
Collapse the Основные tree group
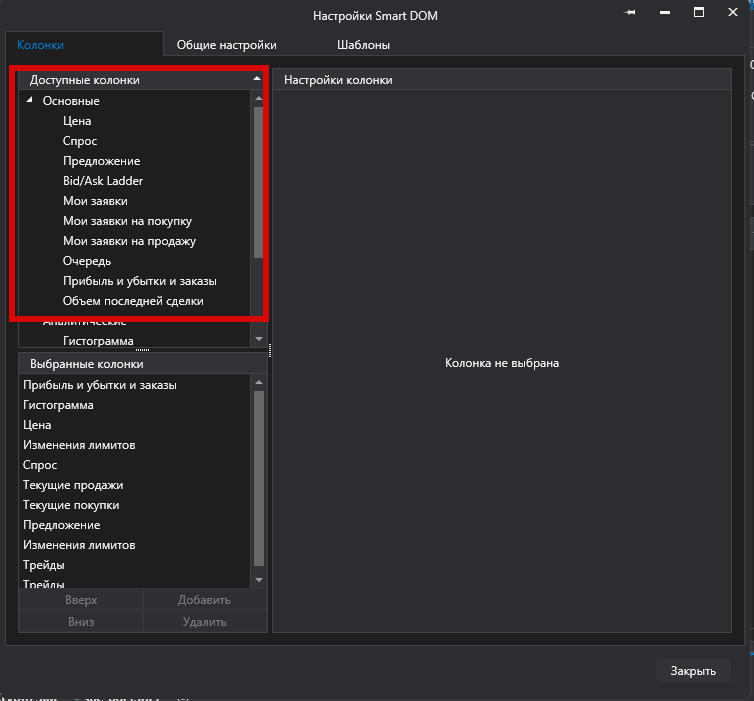click(30, 100)
